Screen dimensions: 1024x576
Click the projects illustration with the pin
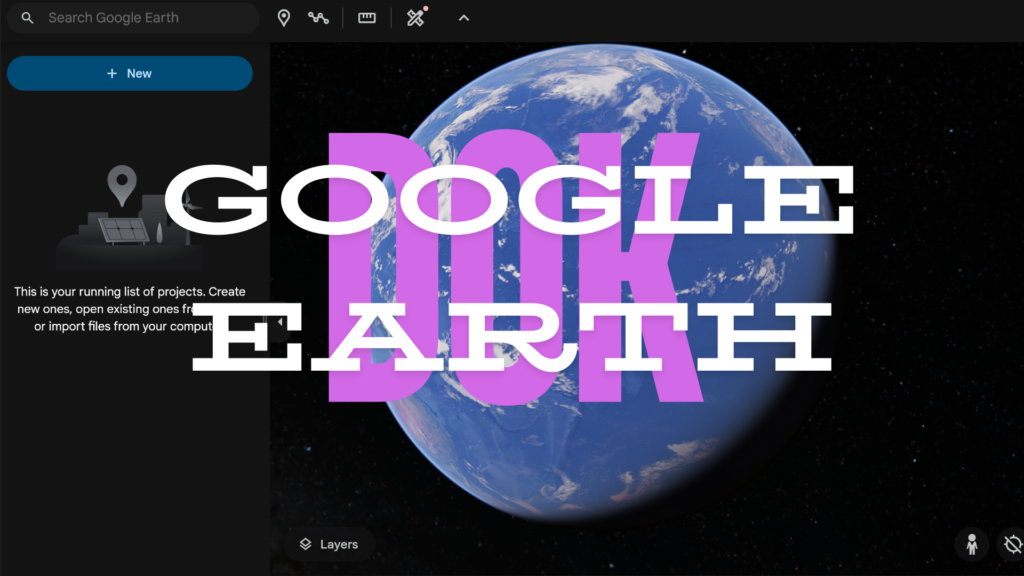[129, 217]
